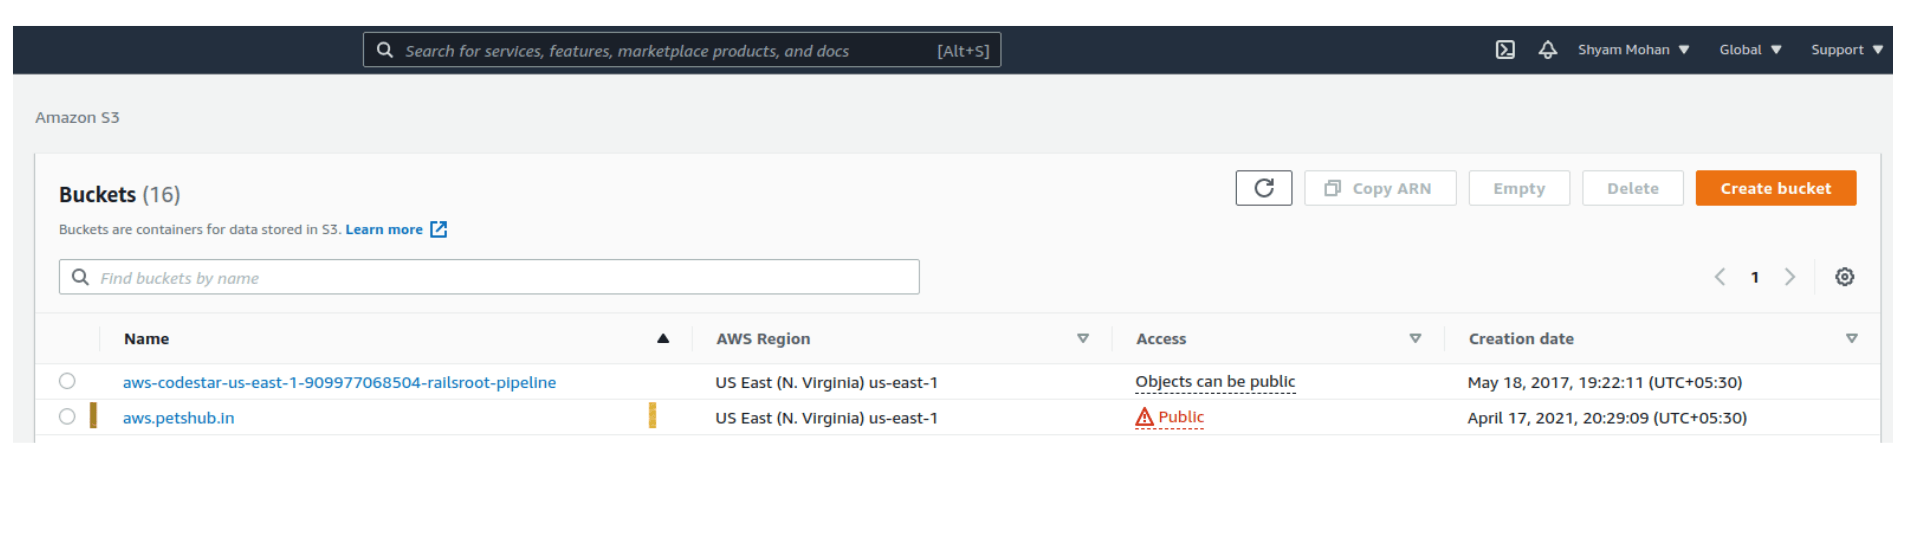Open the Global region menu

tap(1749, 50)
